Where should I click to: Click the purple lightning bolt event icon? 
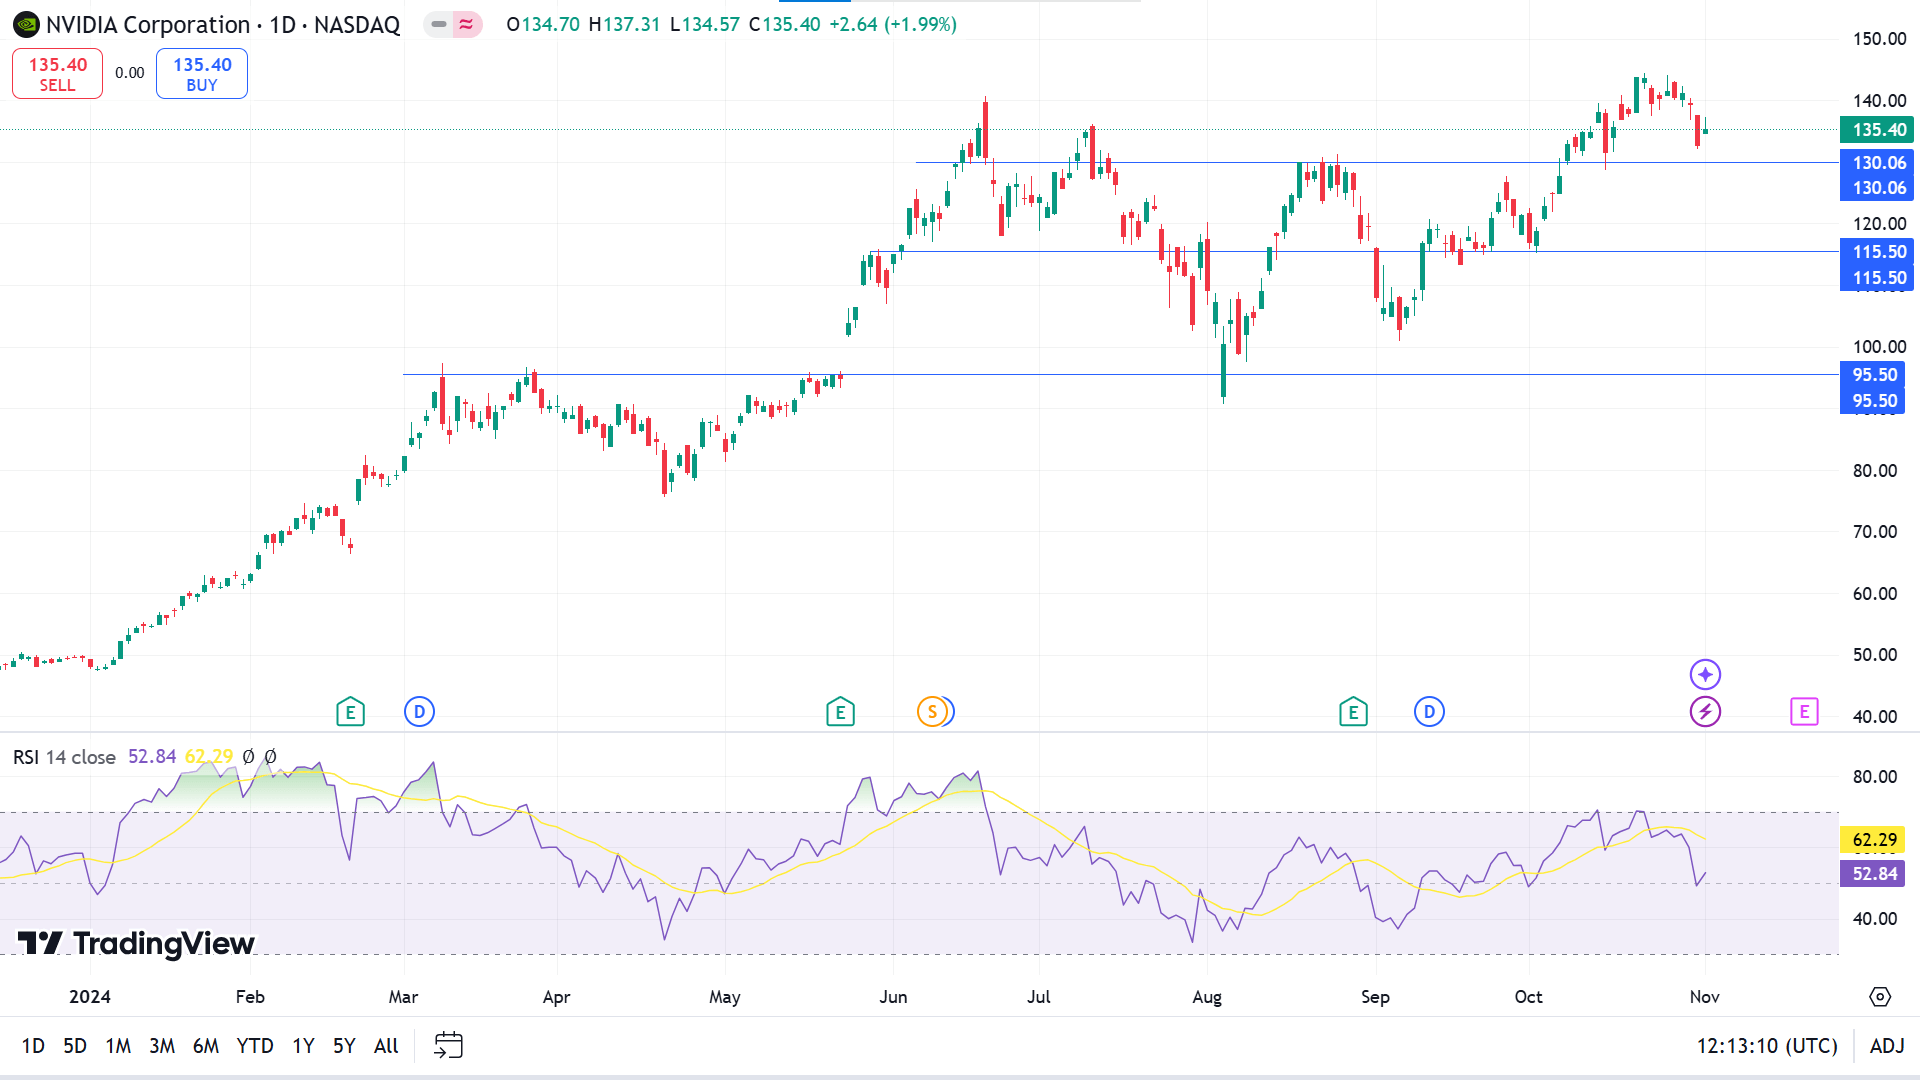(1705, 712)
